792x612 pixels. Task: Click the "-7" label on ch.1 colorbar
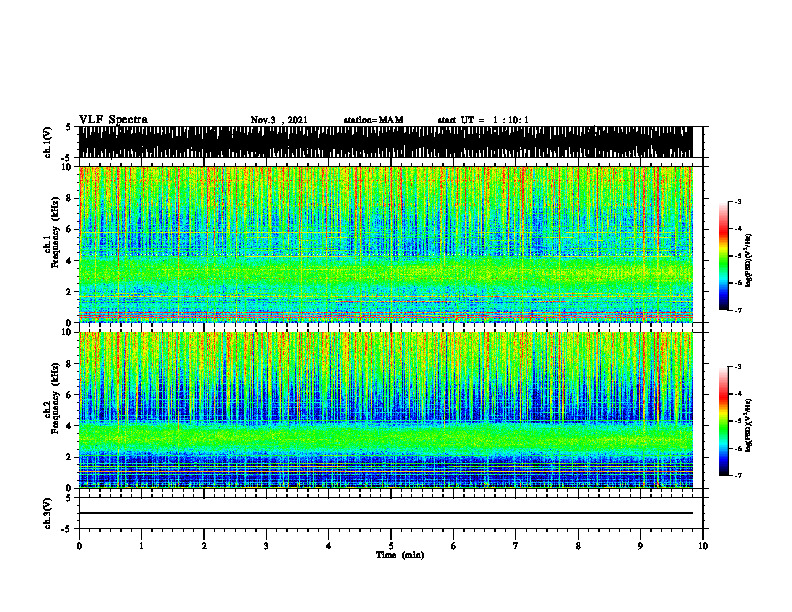point(738,310)
